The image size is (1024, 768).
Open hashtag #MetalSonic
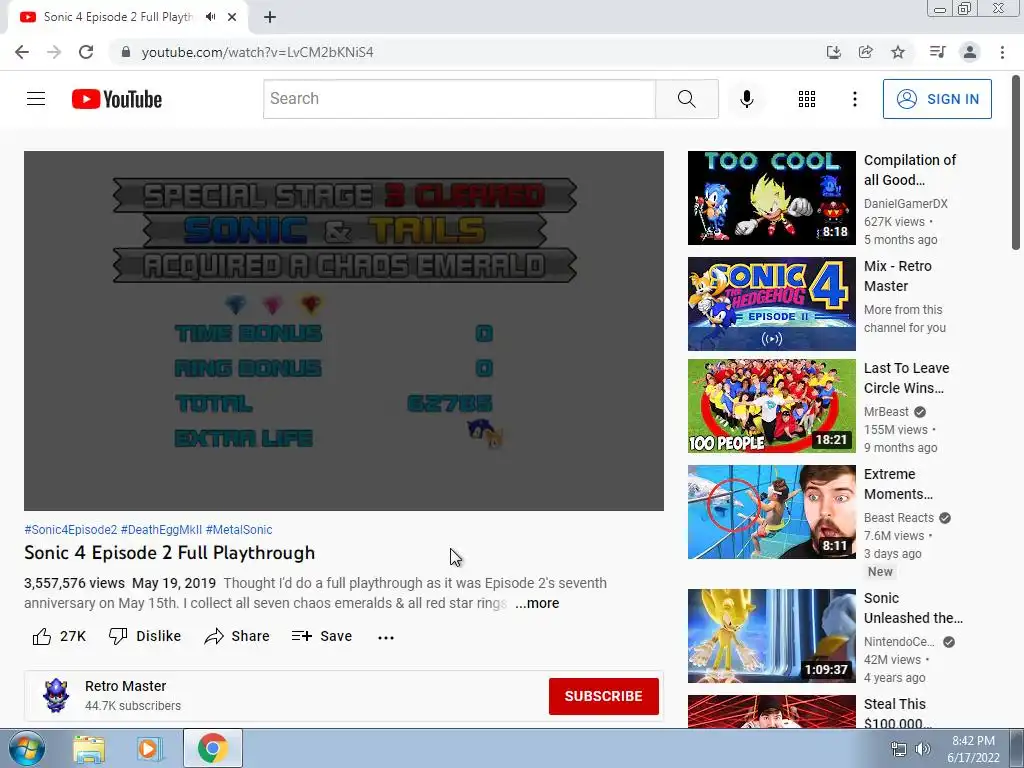click(x=239, y=530)
